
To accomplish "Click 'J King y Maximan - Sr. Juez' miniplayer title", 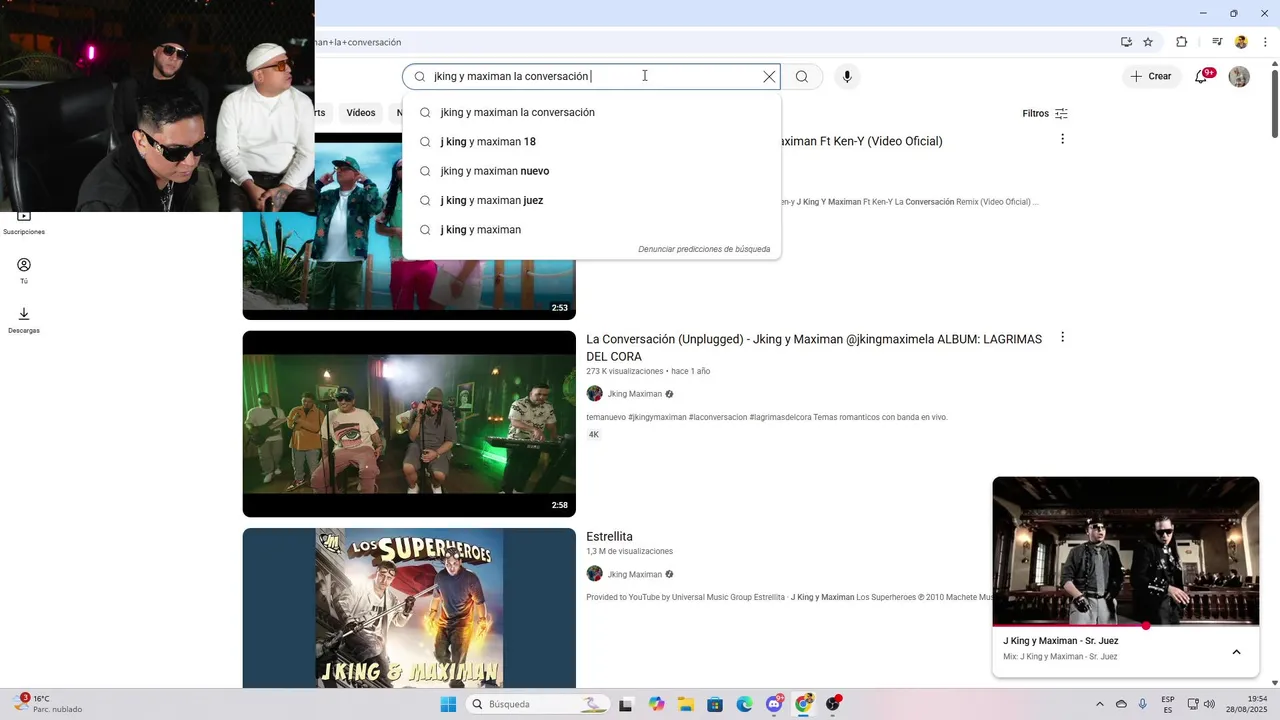I will click(1061, 641).
